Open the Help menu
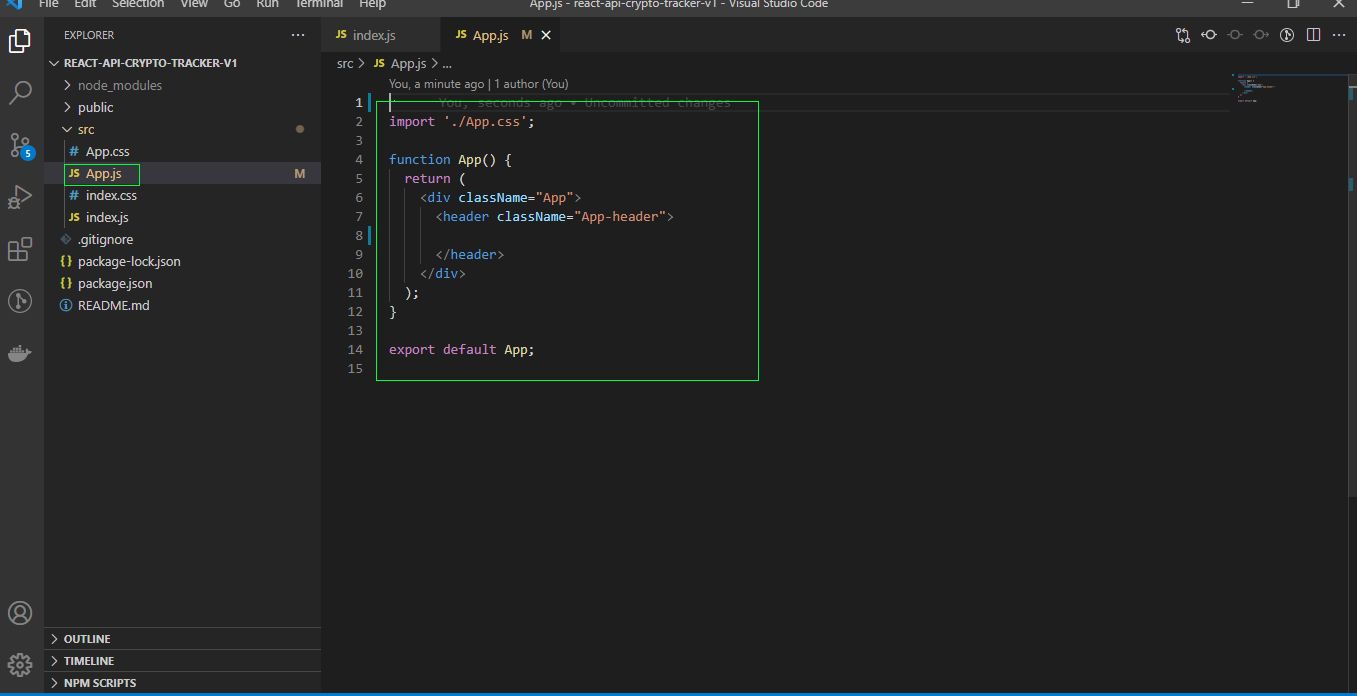The width and height of the screenshot is (1357, 696). [x=372, y=4]
